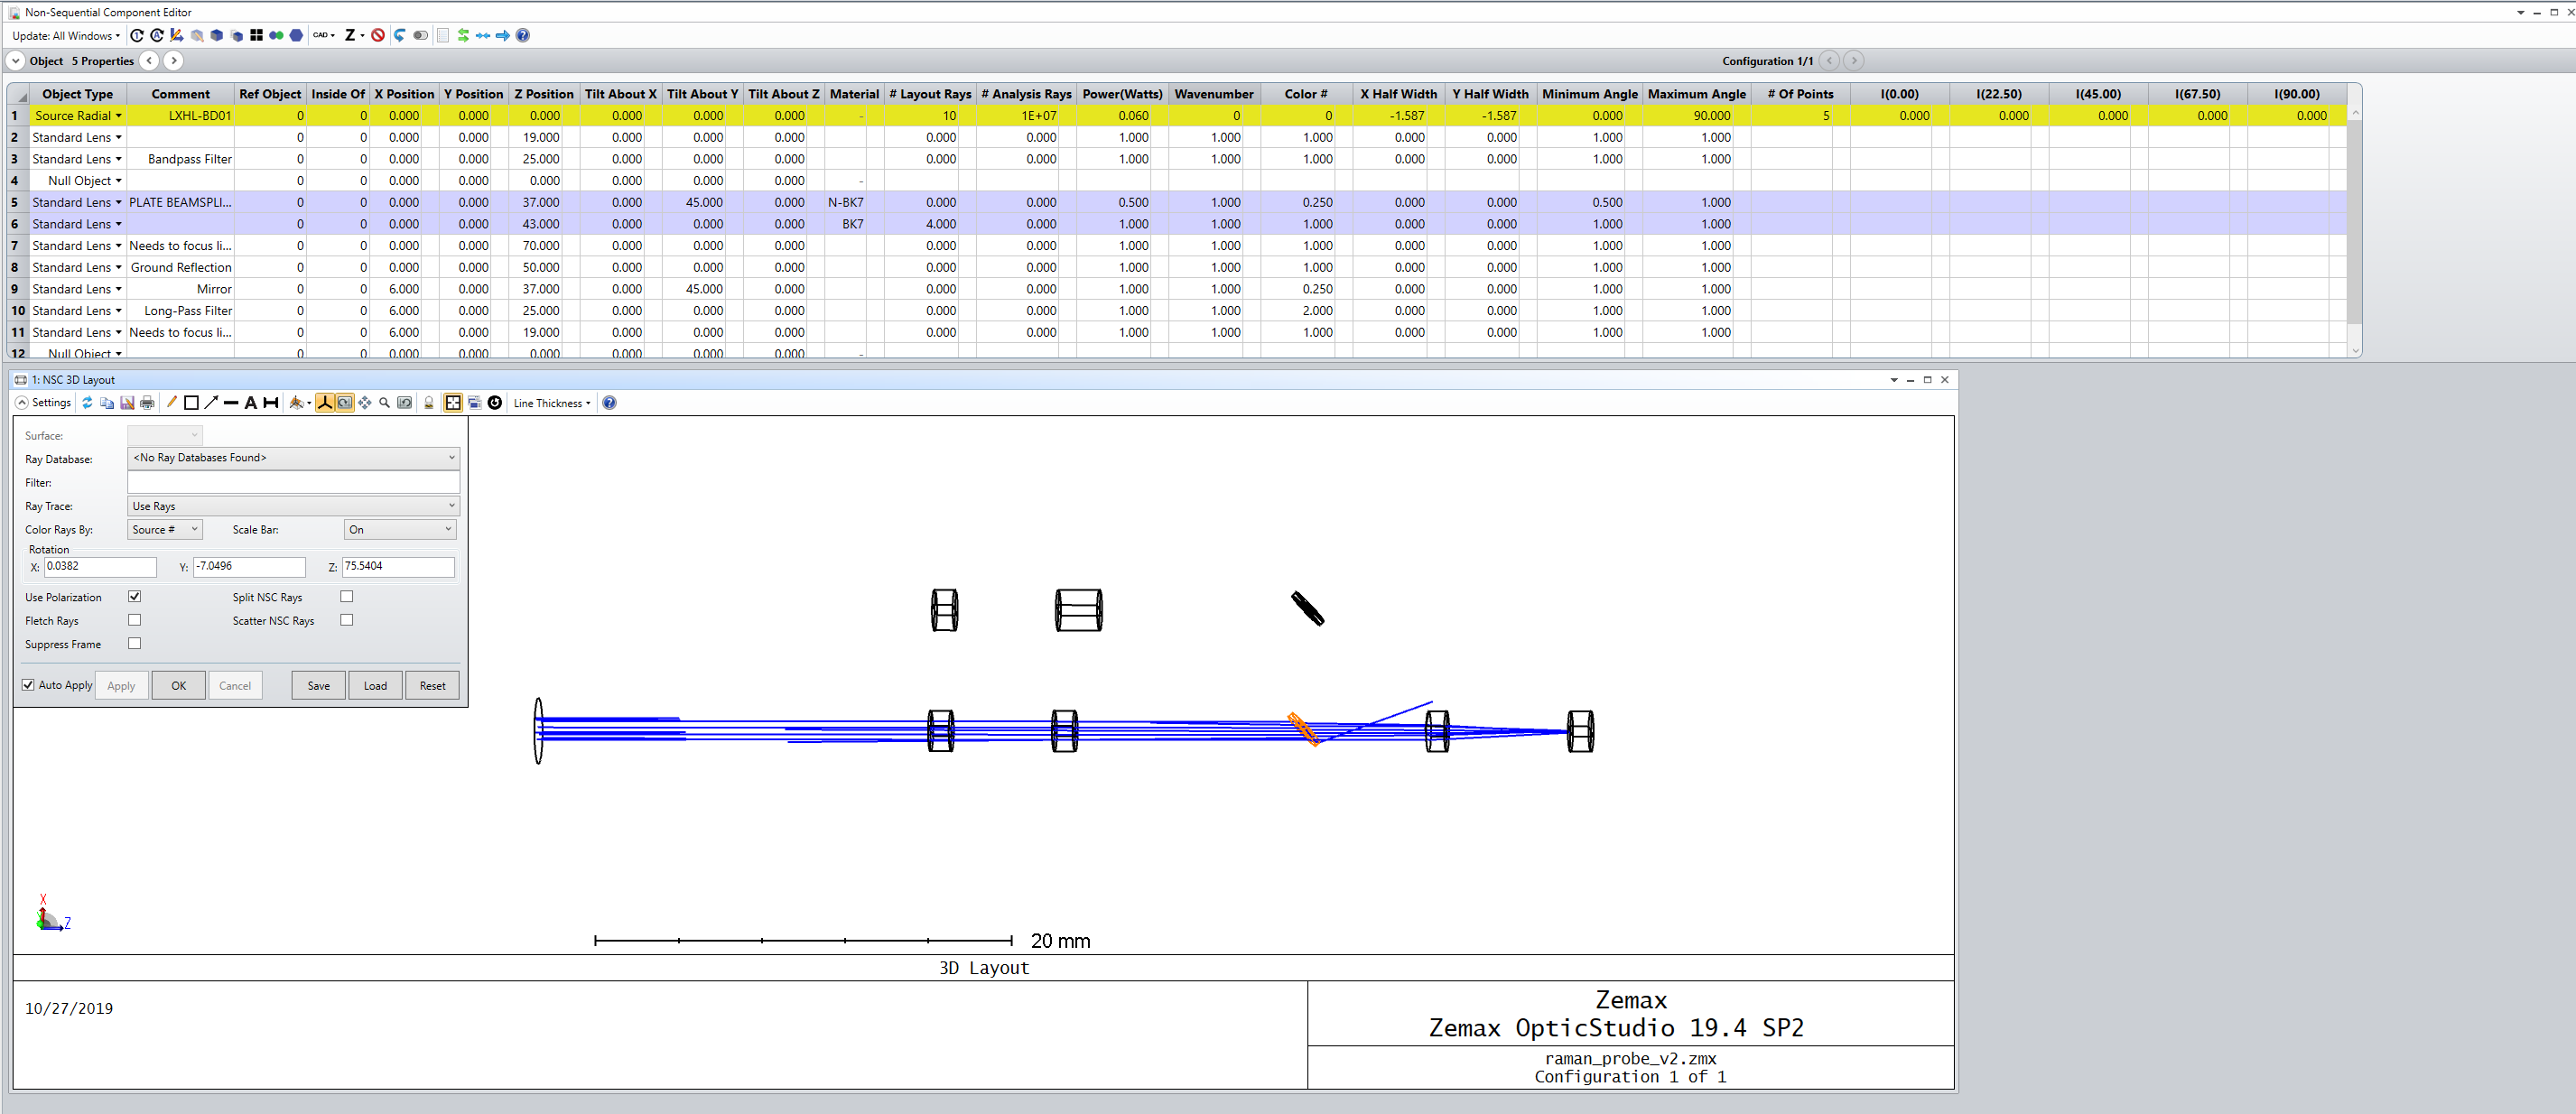Open Ray Database dropdown

click(293, 458)
